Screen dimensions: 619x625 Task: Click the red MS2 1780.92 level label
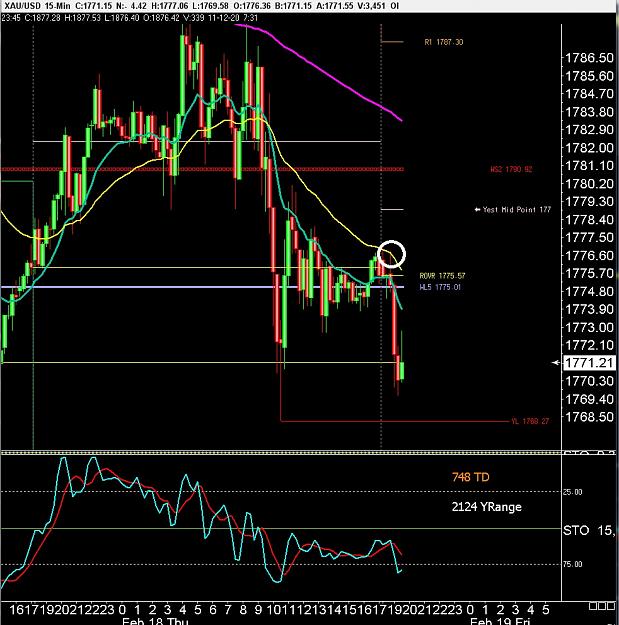pos(511,169)
